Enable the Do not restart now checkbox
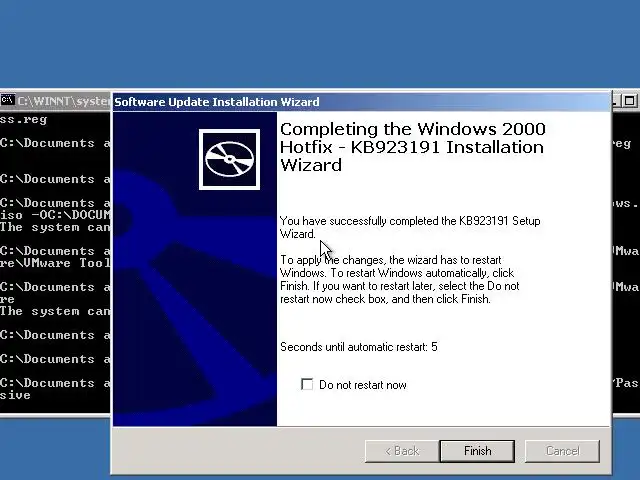This screenshot has height=480, width=640. point(307,384)
